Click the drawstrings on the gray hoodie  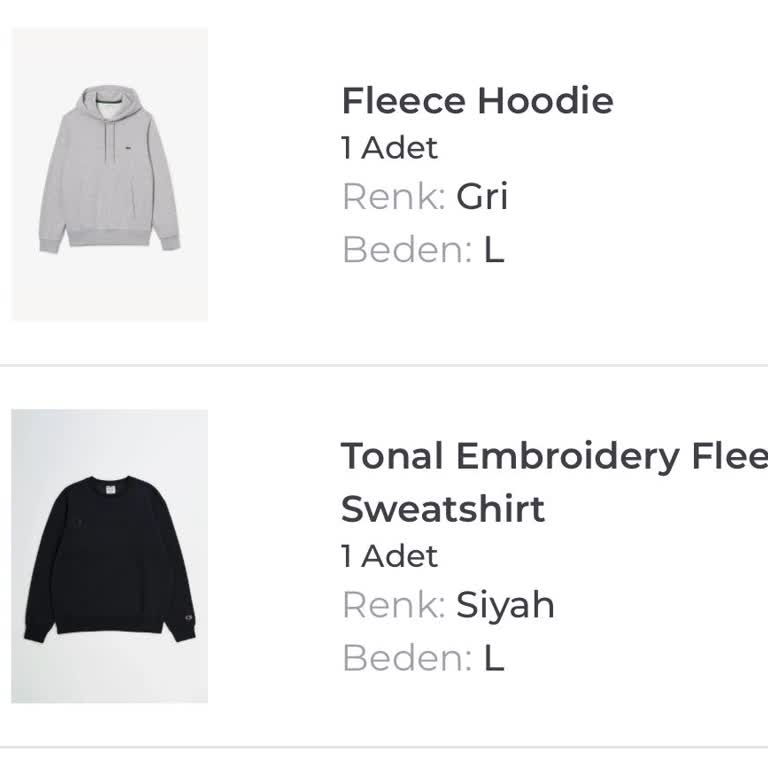(x=110, y=140)
